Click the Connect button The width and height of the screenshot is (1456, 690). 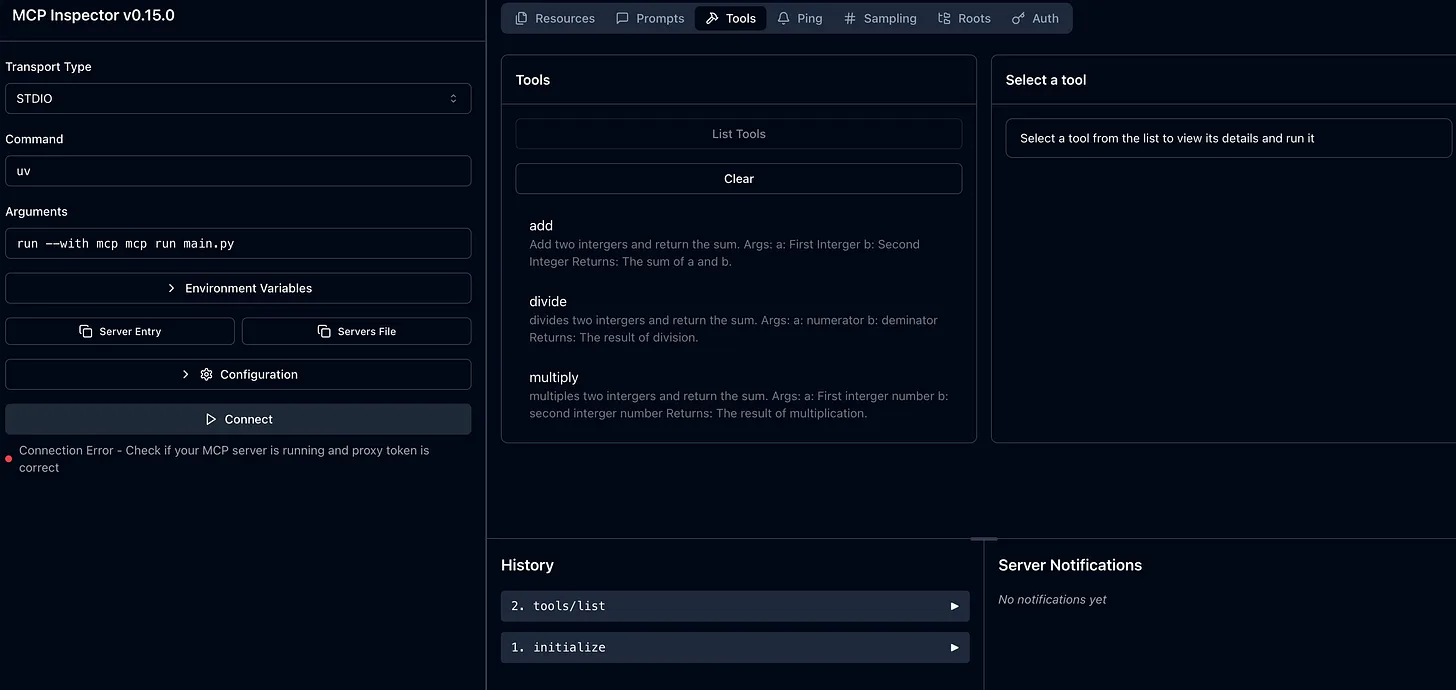238,419
